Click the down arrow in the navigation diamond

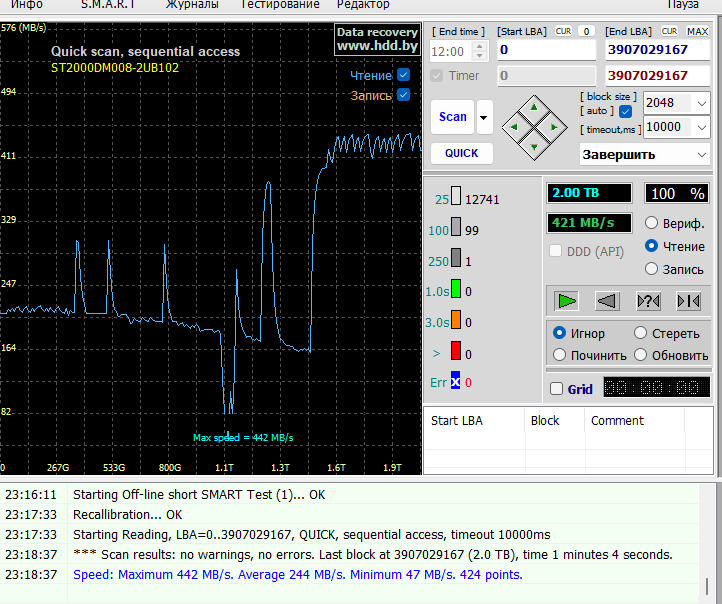pos(534,147)
